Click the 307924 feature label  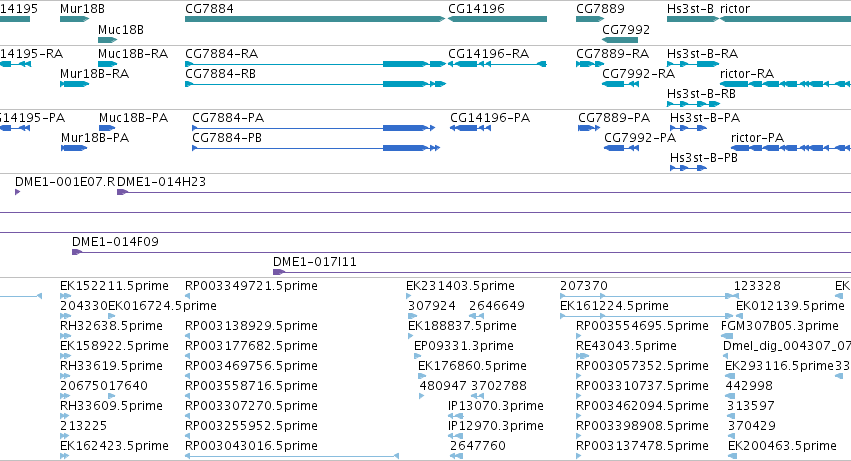pos(432,306)
